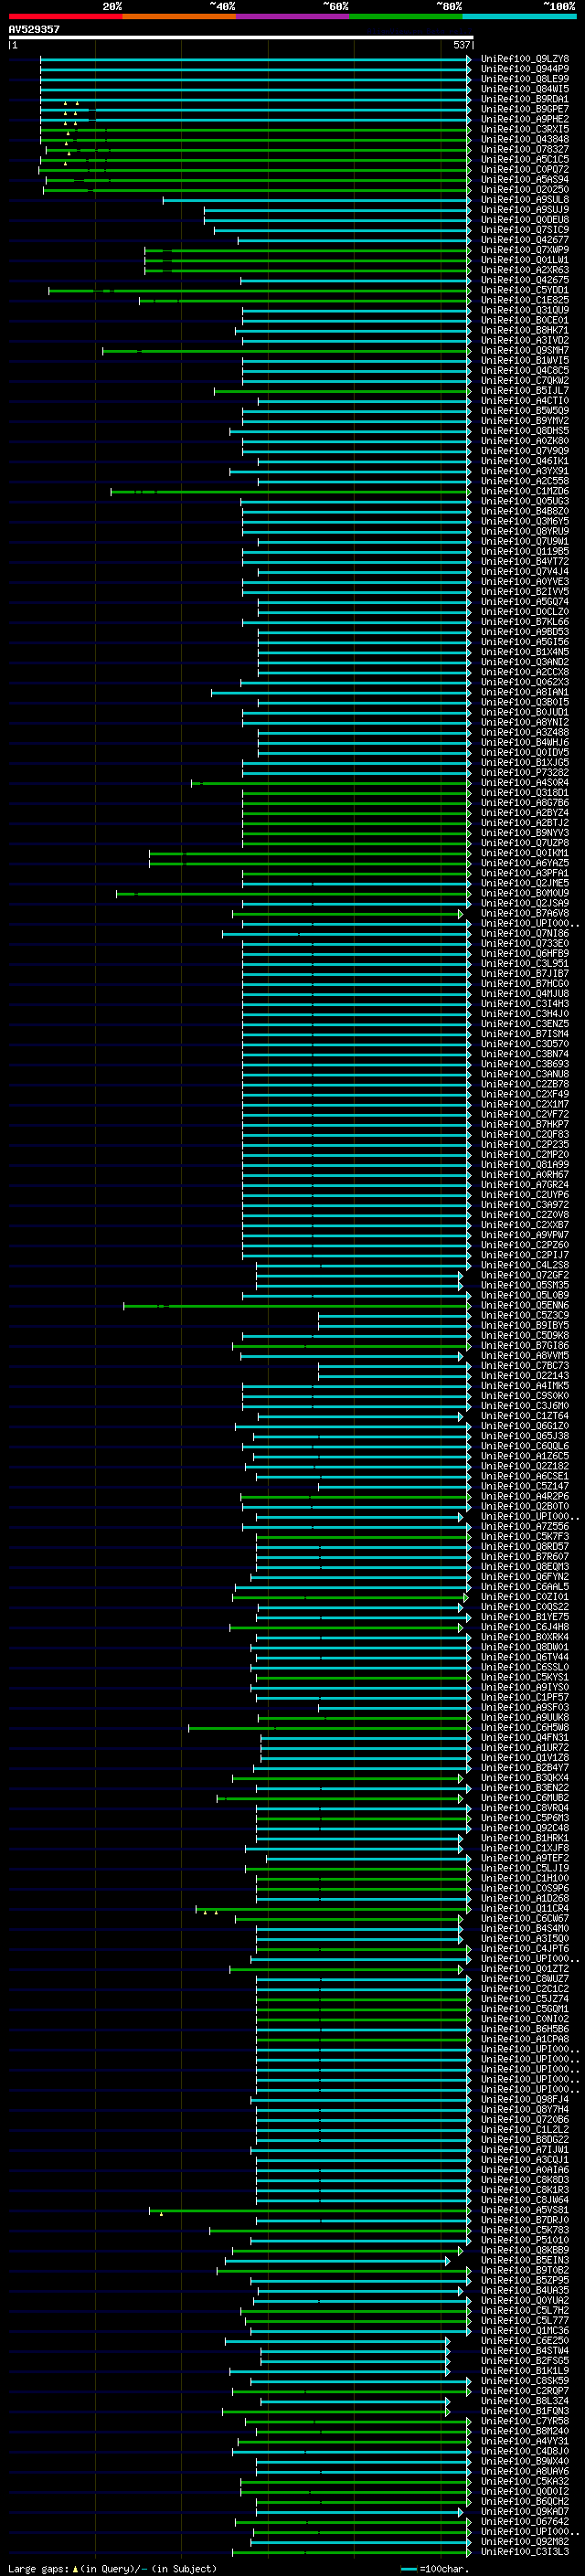Select hit UniRef100_C2ZB78
585x2576 pixels.
pyautogui.click(x=524, y=1084)
